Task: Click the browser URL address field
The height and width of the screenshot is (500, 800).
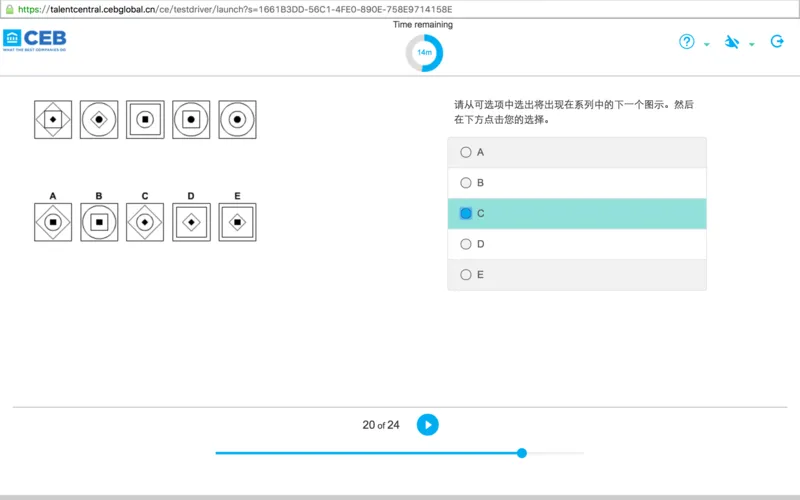Action: pos(400,9)
